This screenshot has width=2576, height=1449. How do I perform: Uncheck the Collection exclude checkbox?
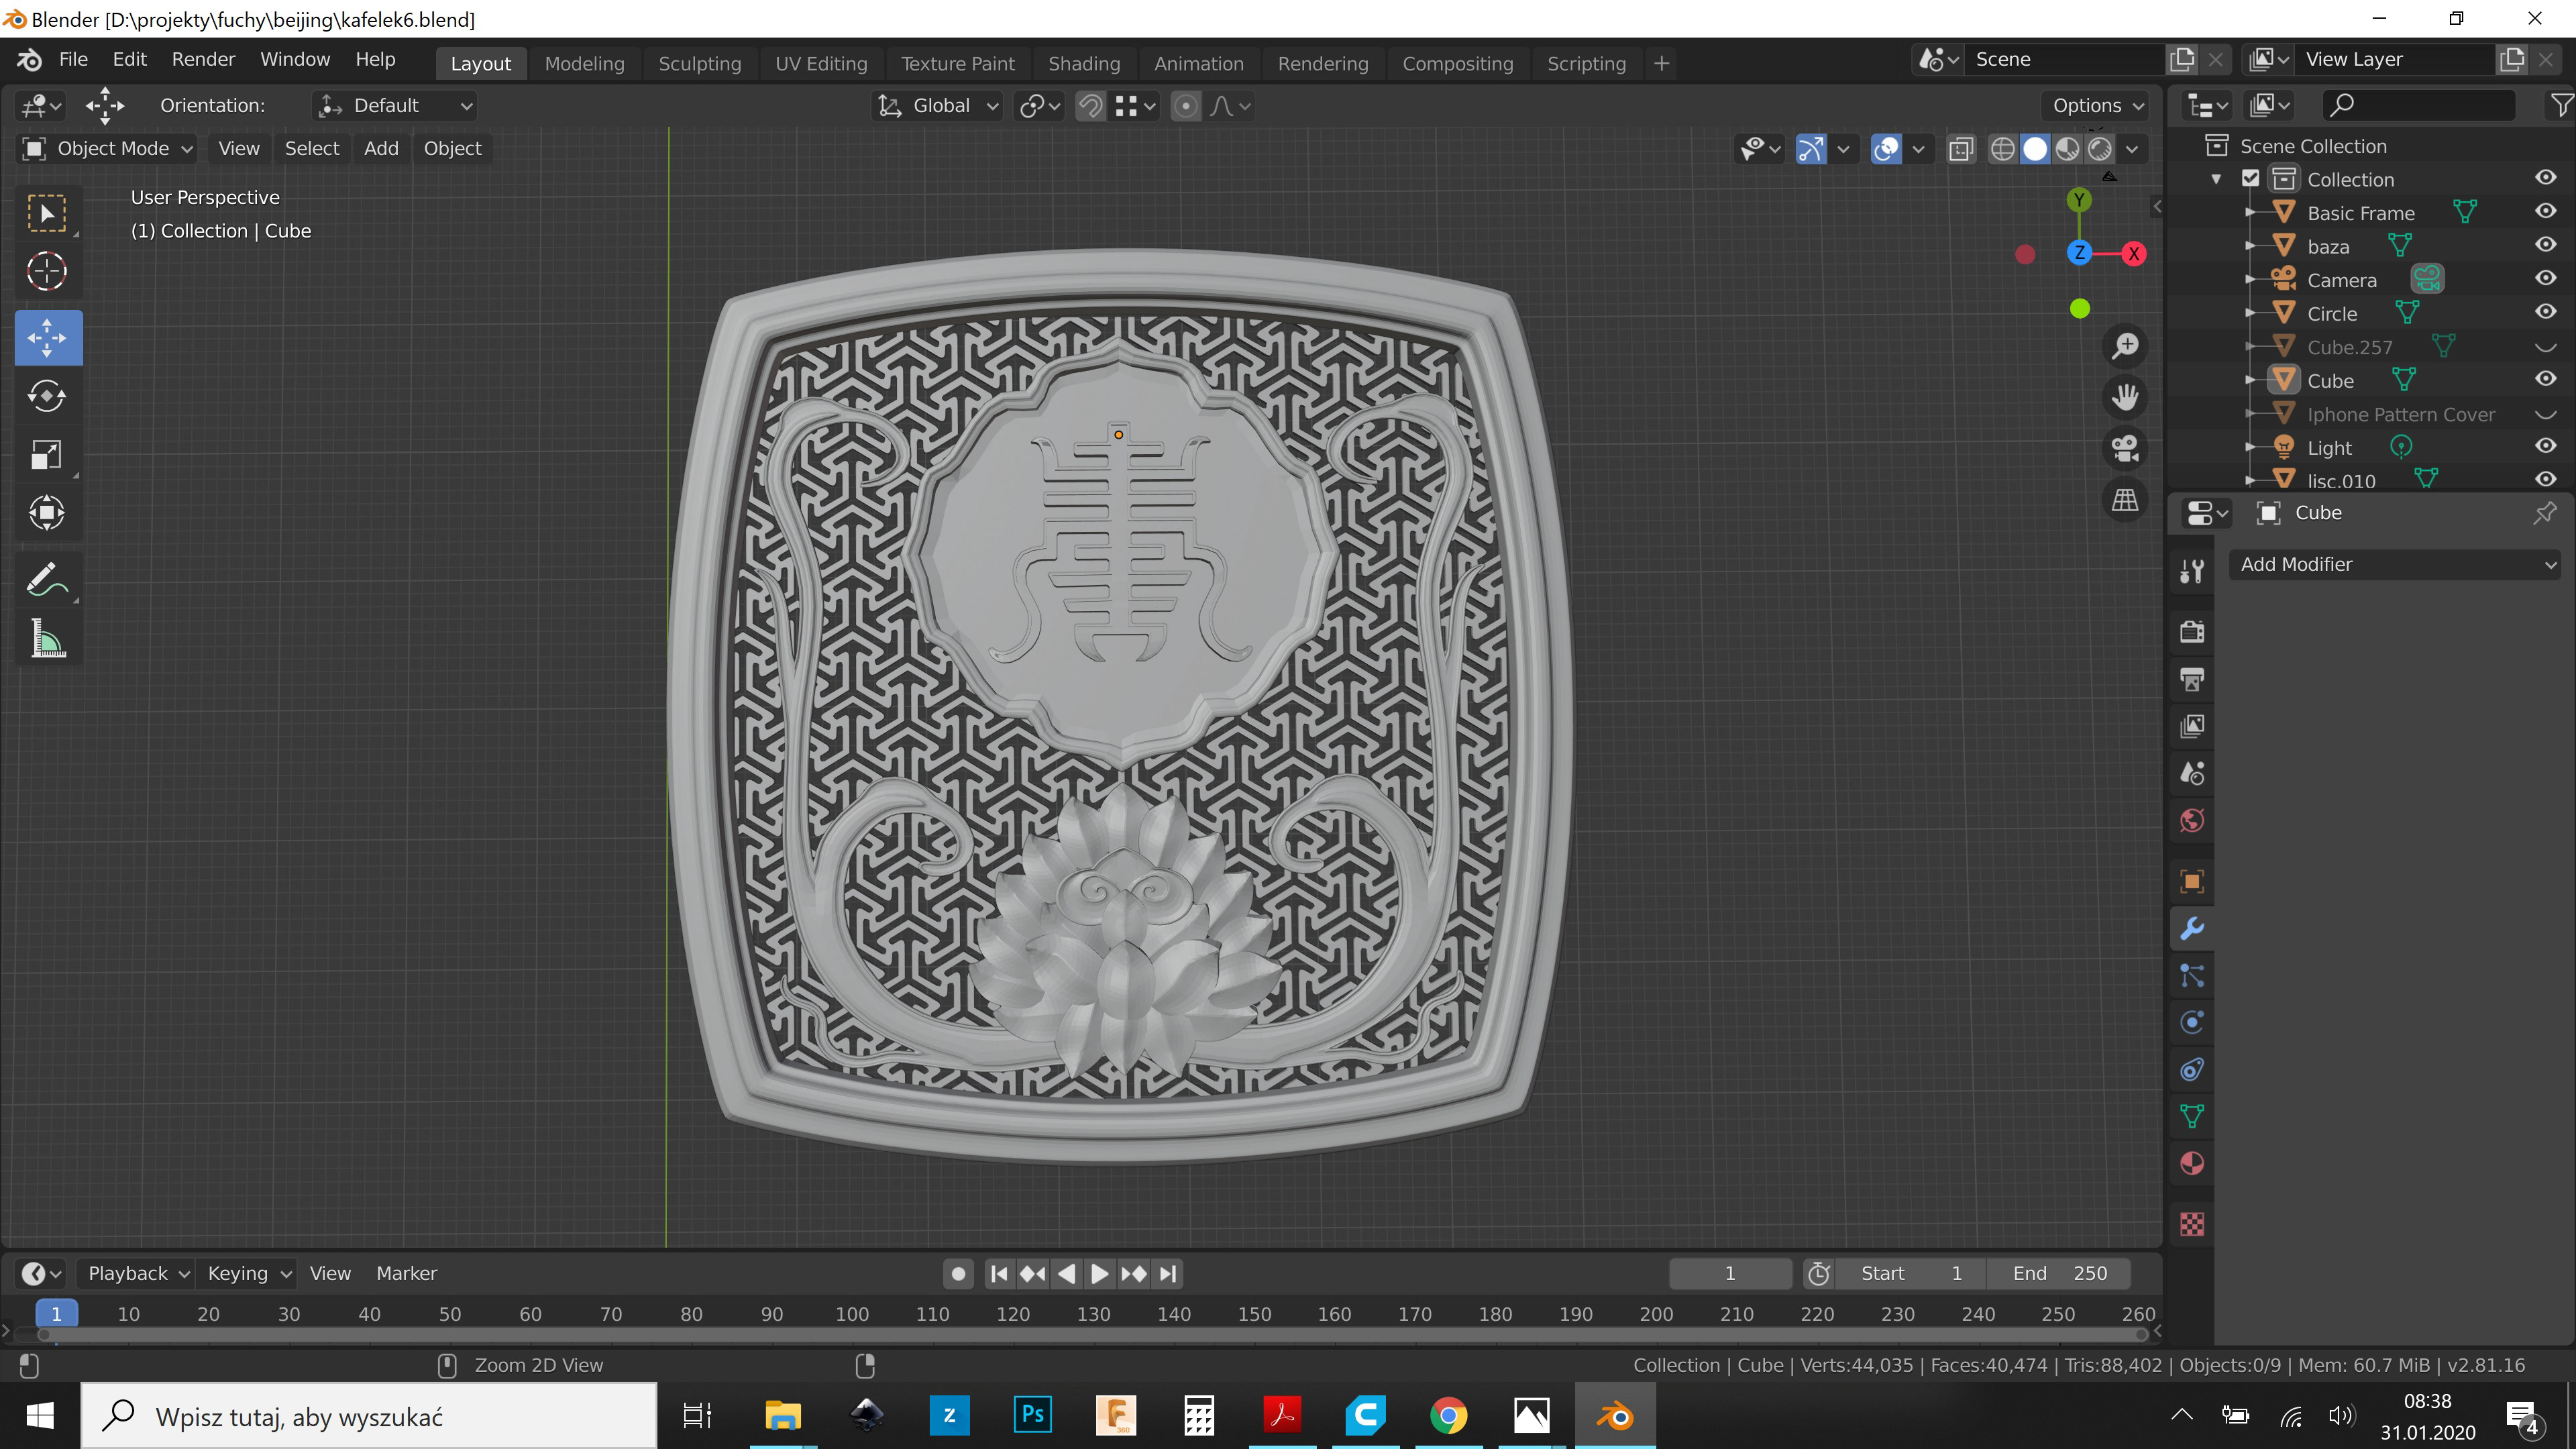(2251, 179)
